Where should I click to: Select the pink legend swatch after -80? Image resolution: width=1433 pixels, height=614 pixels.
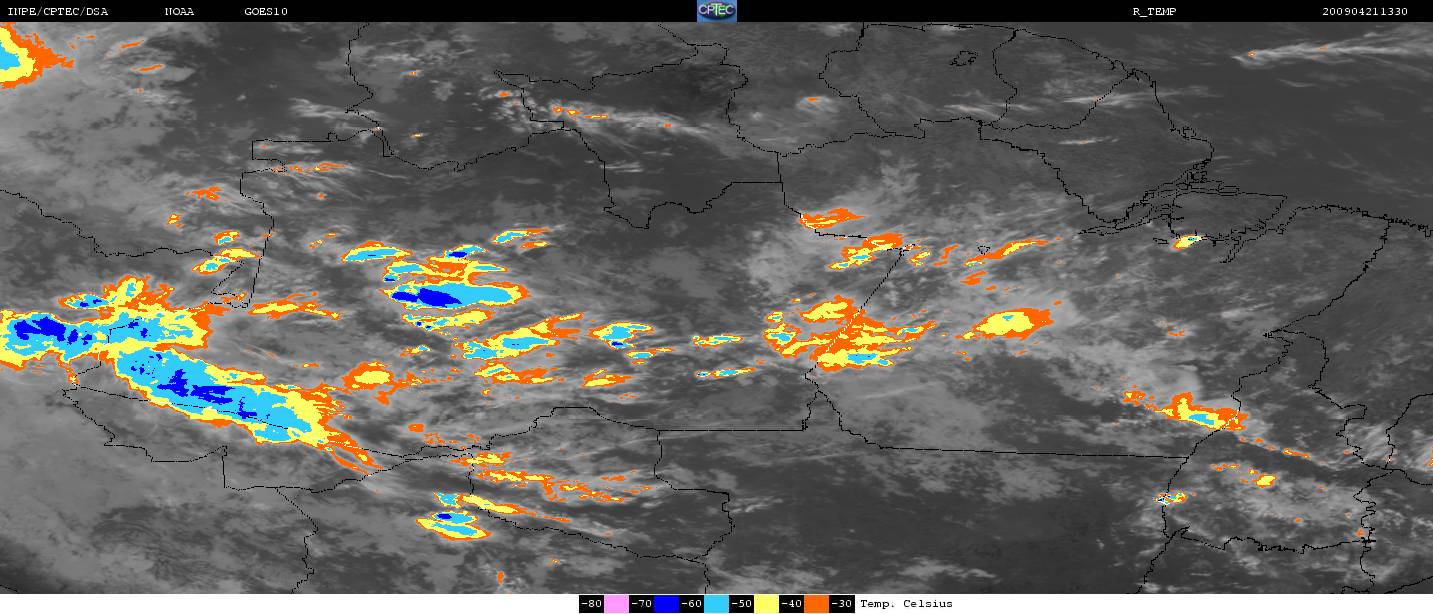(x=616, y=604)
